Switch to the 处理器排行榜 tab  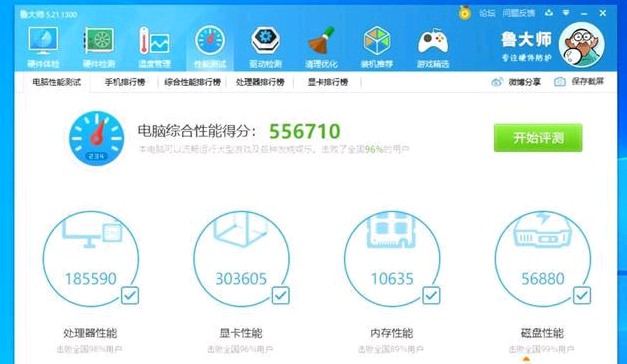(x=260, y=82)
